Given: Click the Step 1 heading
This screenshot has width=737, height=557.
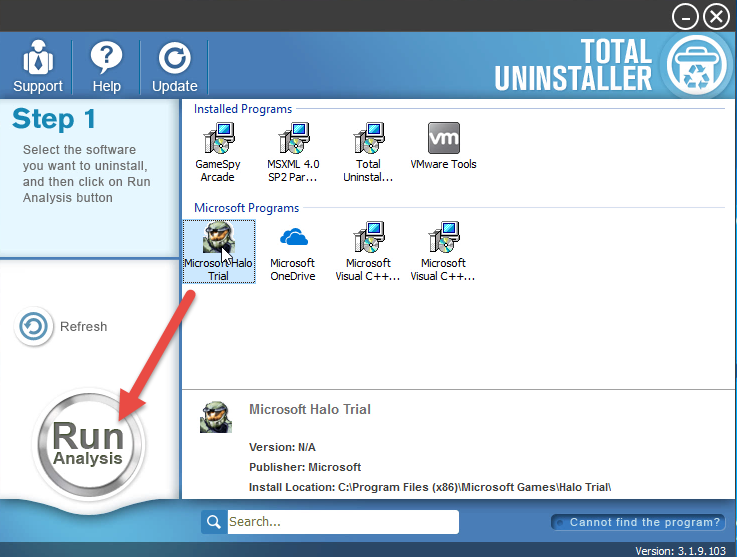Looking at the screenshot, I should click(x=54, y=118).
